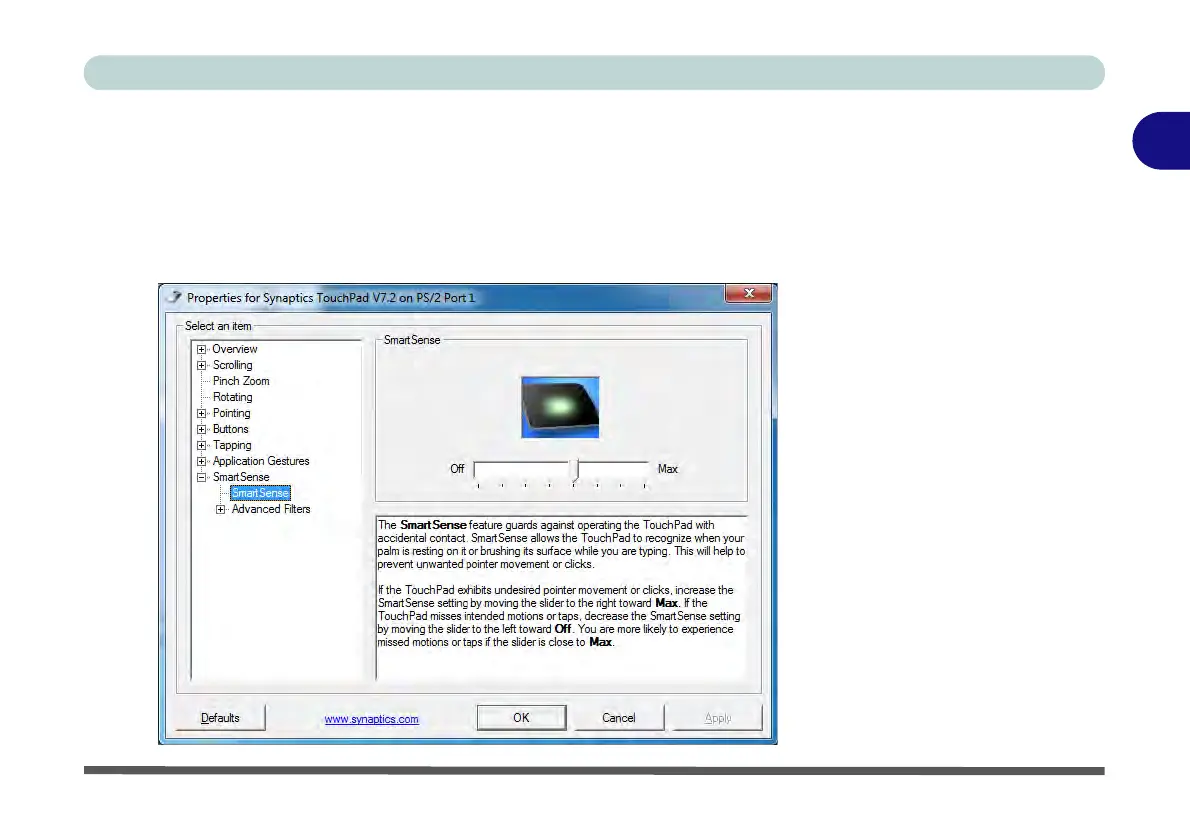Click the Cancel button
Image resolution: width=1190 pixels, height=838 pixels.
(x=619, y=718)
